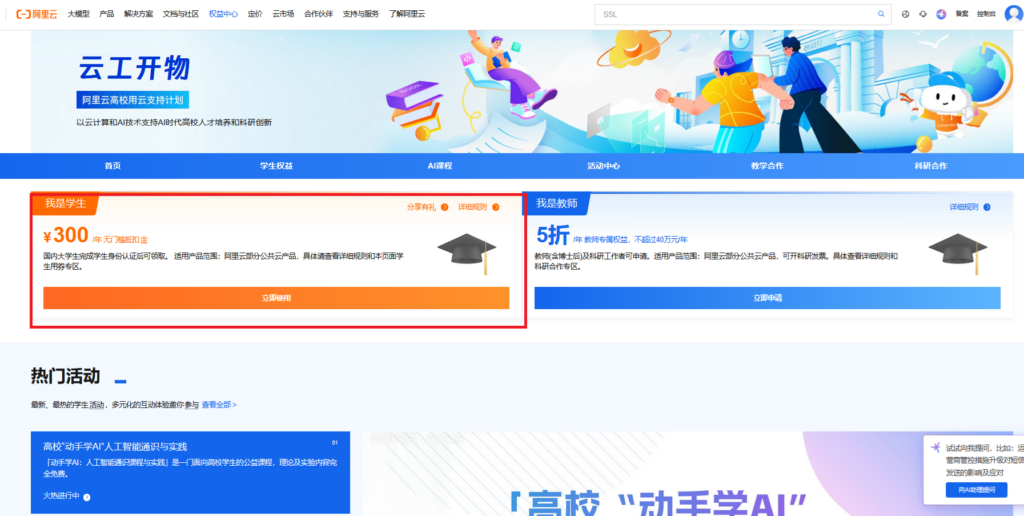The image size is (1024, 516).
Task: Open the 大模型 menu
Action: 78,14
